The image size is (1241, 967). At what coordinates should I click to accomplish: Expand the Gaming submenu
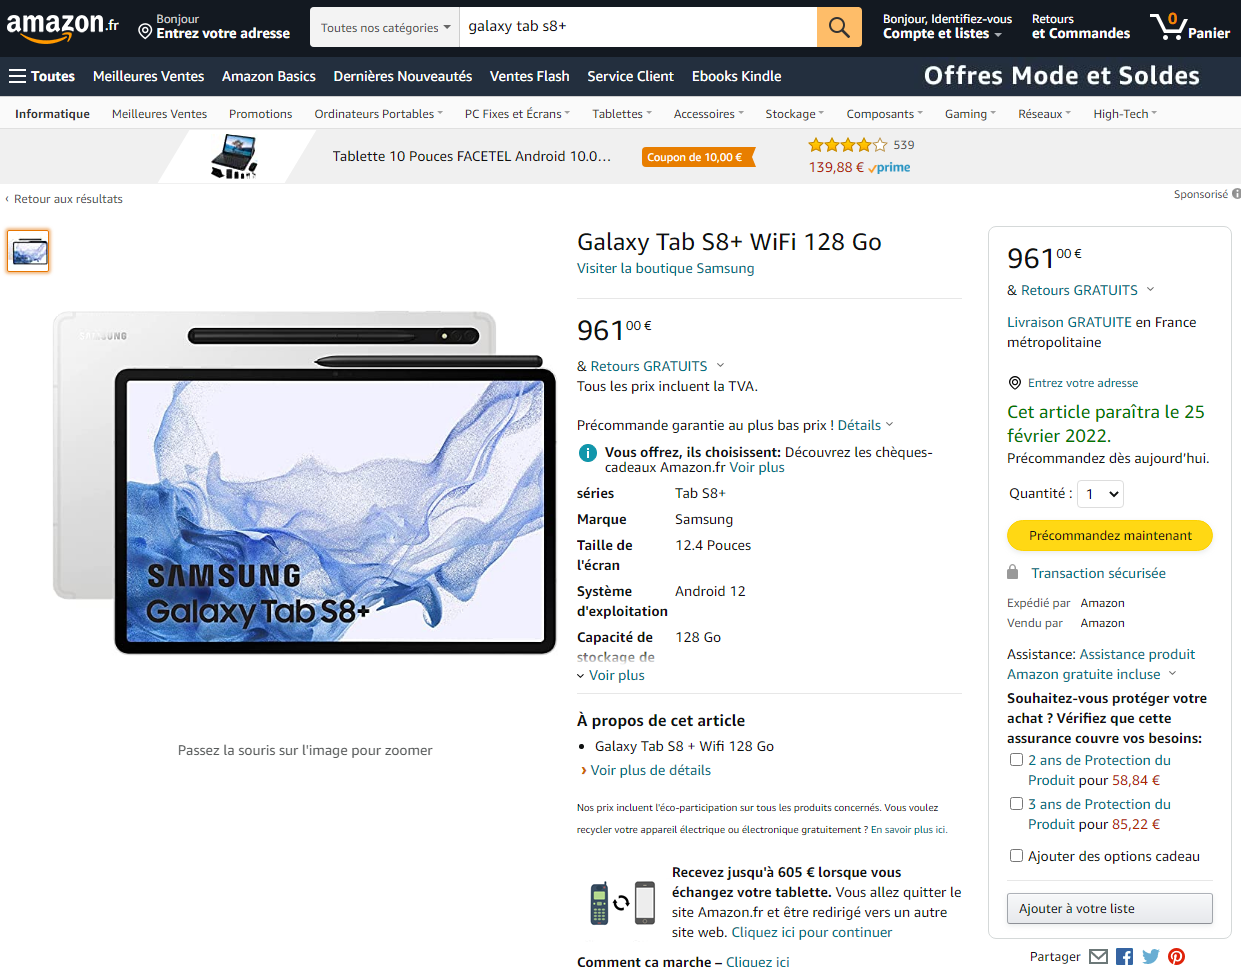[x=970, y=114]
